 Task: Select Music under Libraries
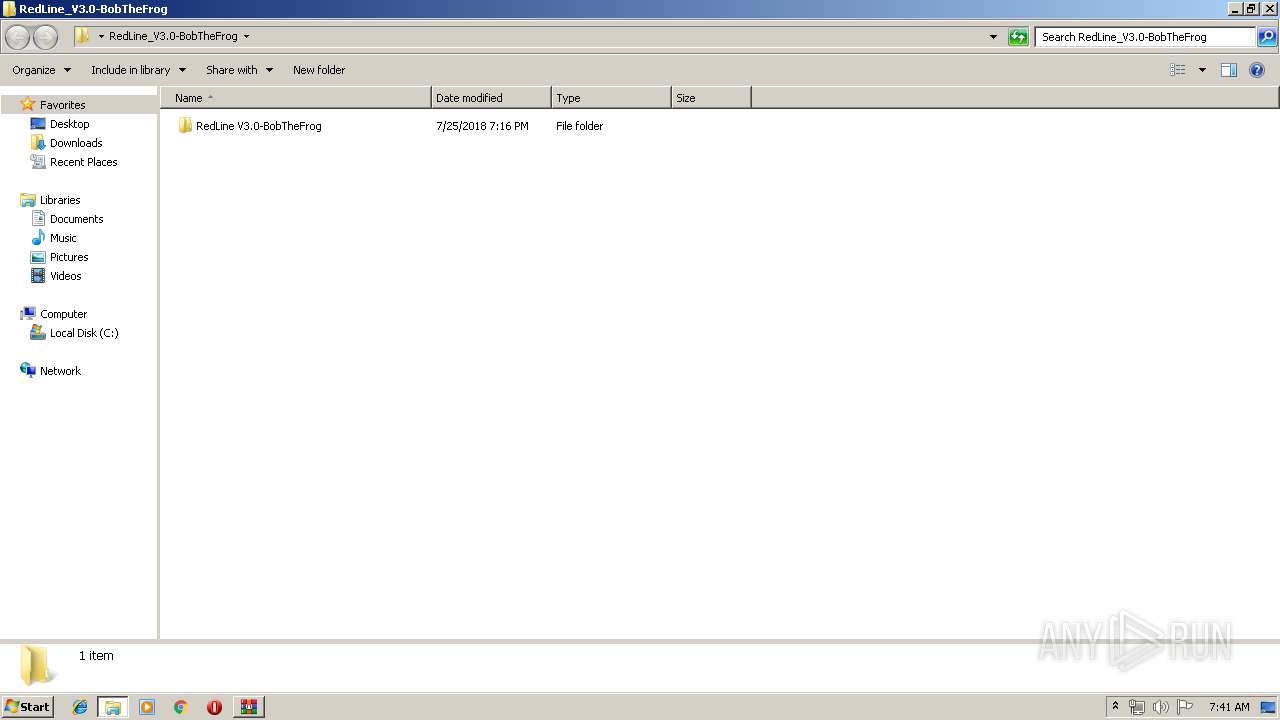pos(63,238)
